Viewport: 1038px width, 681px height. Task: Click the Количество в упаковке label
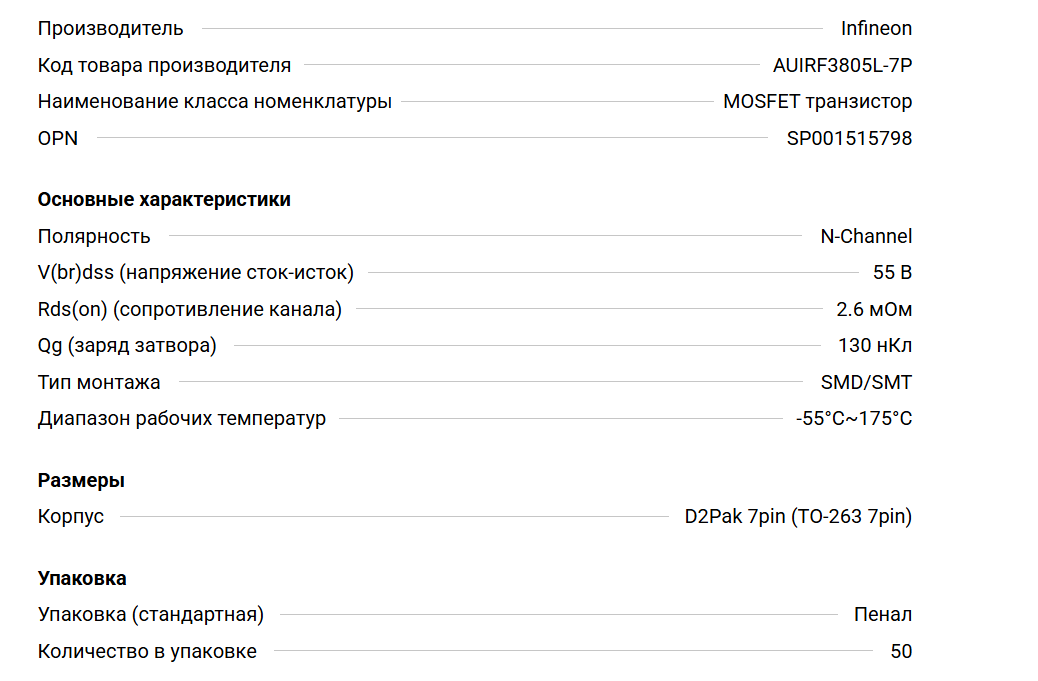click(x=147, y=652)
